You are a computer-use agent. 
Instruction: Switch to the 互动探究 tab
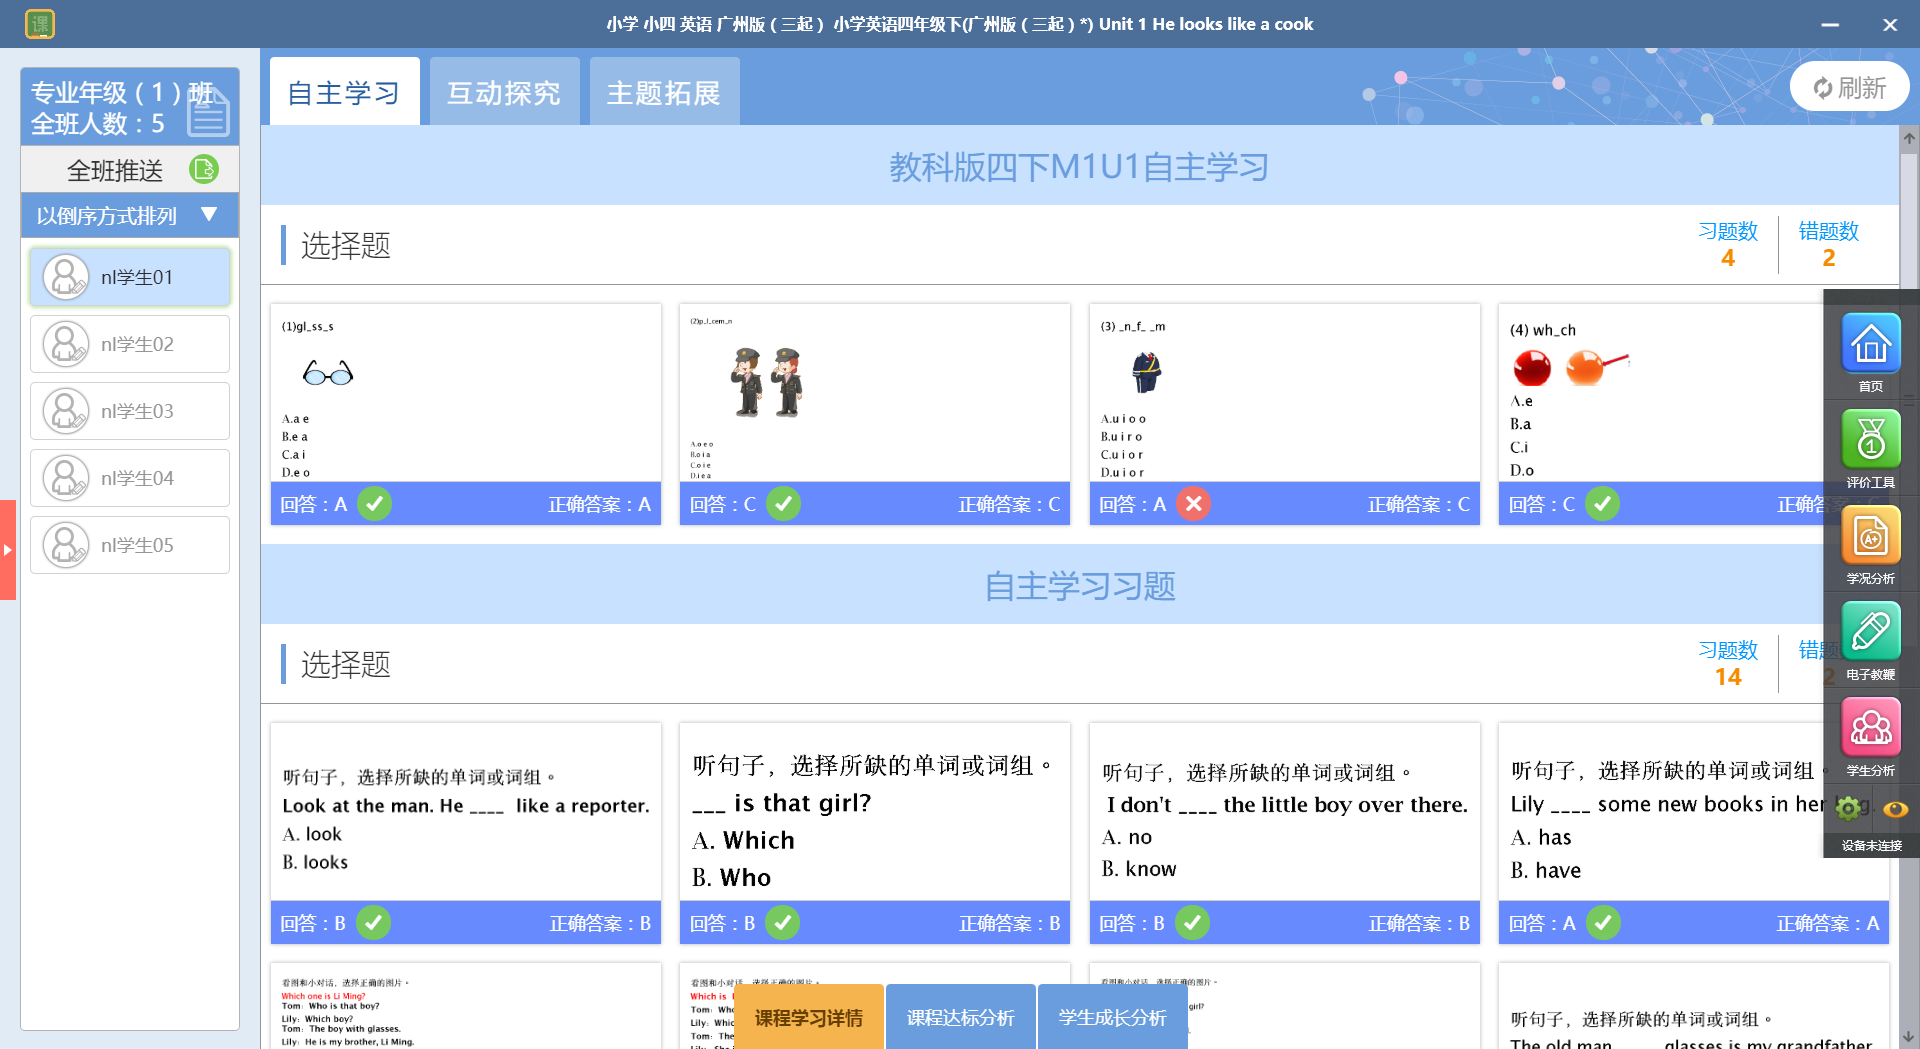[504, 92]
